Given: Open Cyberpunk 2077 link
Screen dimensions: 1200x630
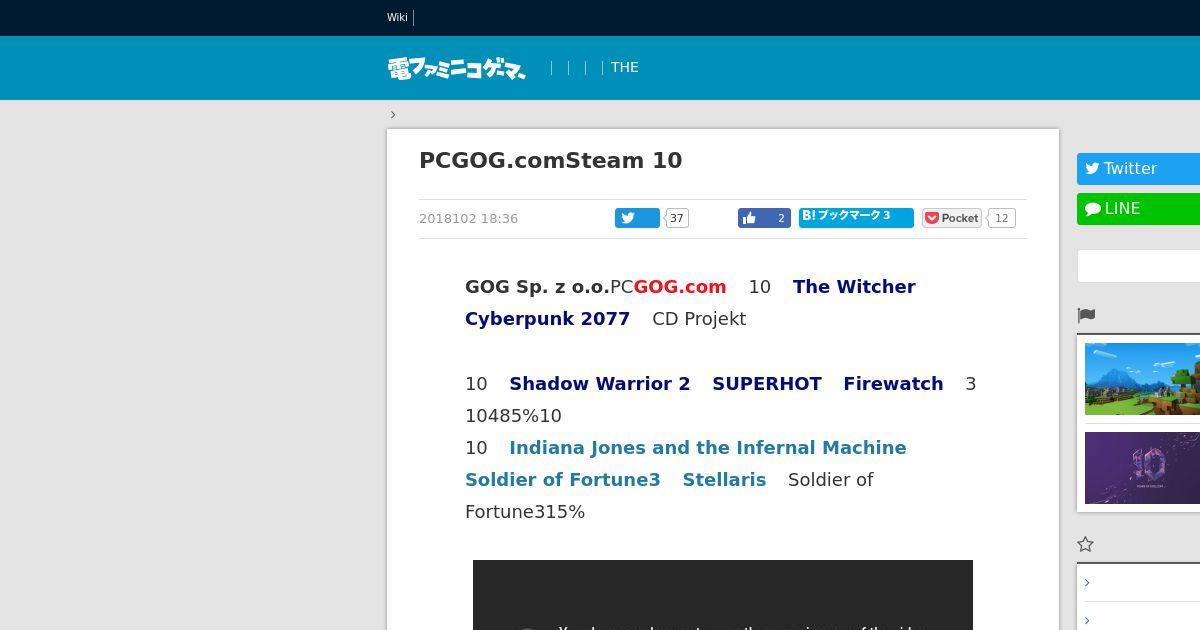Looking at the screenshot, I should (547, 319).
